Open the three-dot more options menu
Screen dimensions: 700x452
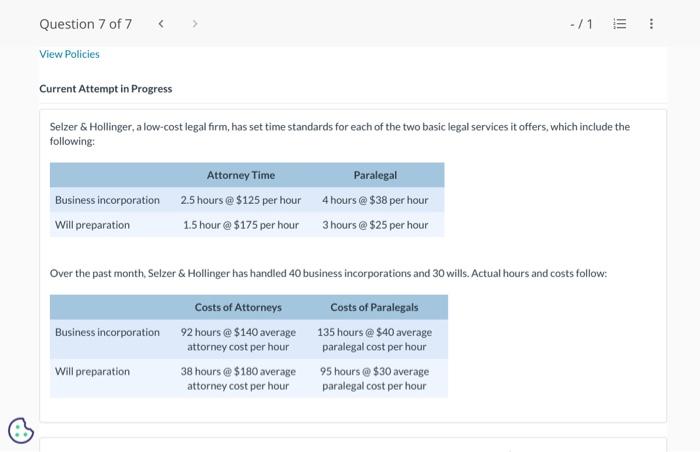[x=651, y=24]
